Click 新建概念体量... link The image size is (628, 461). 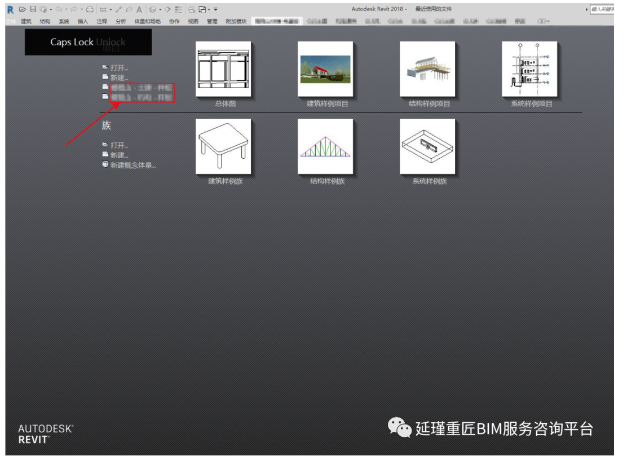[x=133, y=165]
